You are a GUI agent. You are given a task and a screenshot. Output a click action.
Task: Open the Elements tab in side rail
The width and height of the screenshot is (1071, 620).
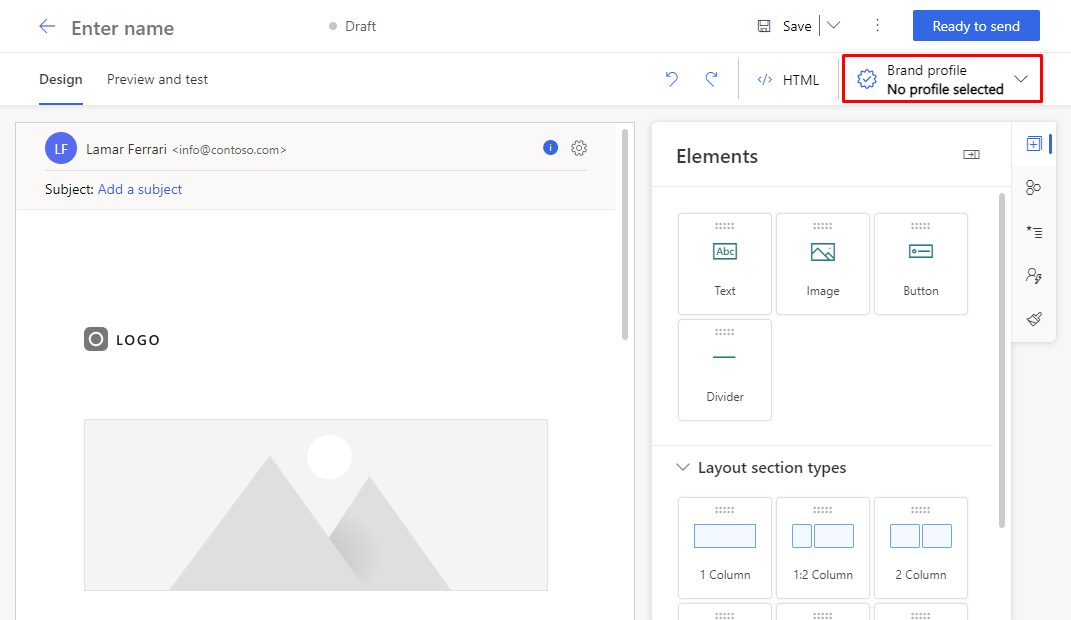pyautogui.click(x=1033, y=144)
